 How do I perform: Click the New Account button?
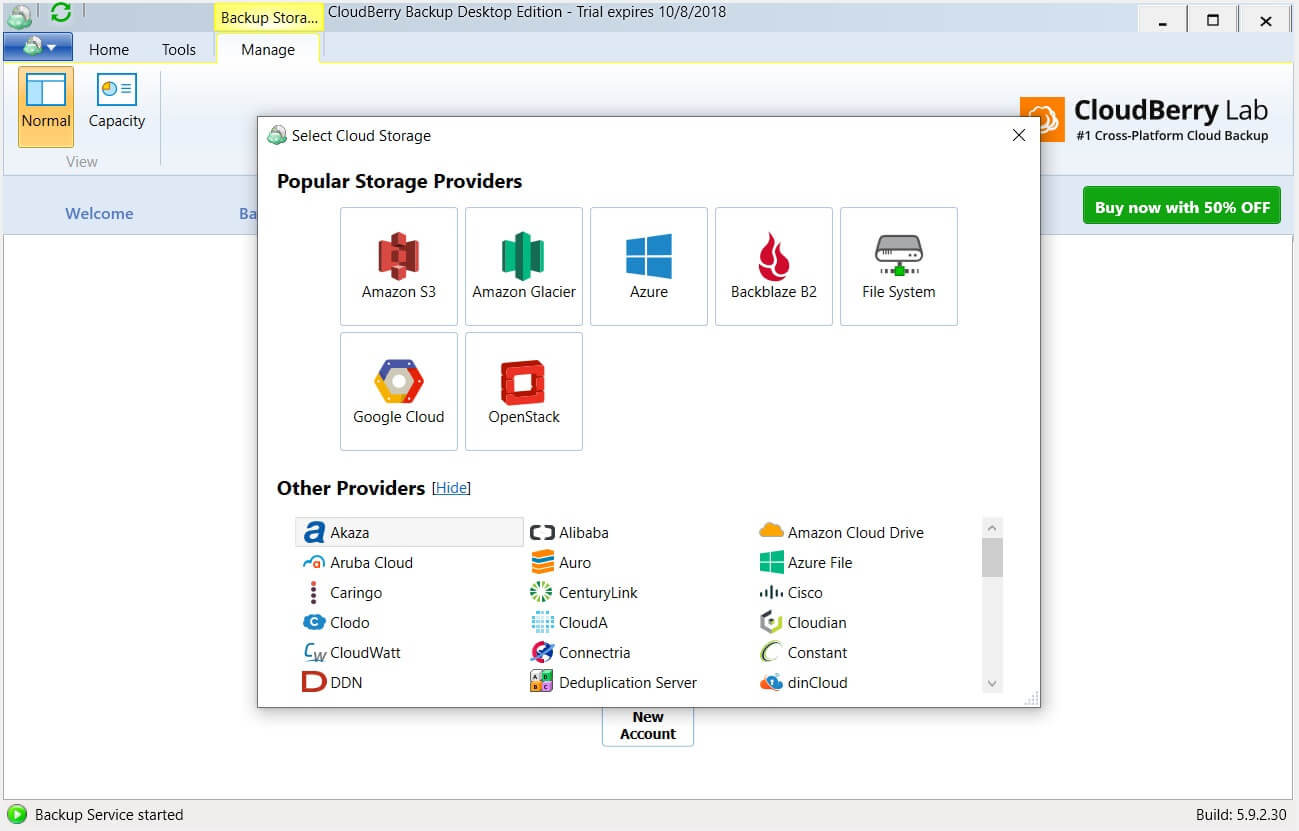point(648,726)
